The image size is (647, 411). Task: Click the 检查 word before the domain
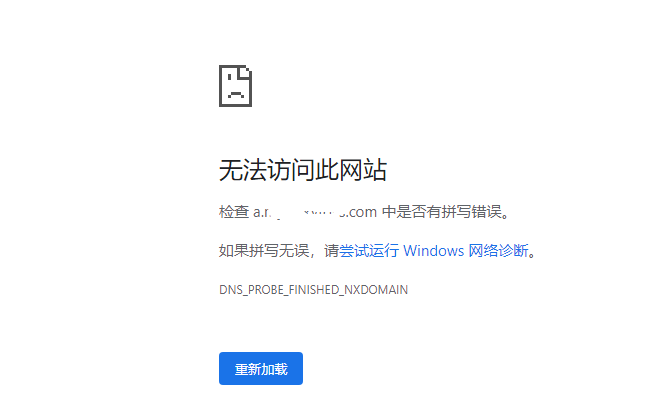click(234, 212)
